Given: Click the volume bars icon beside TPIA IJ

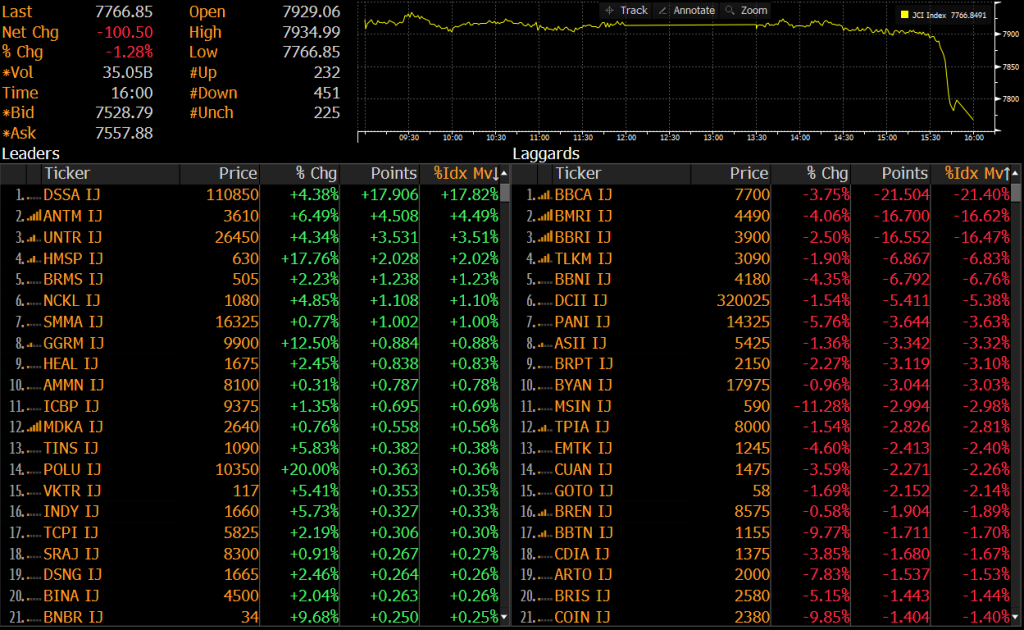Looking at the screenshot, I should click(545, 427).
